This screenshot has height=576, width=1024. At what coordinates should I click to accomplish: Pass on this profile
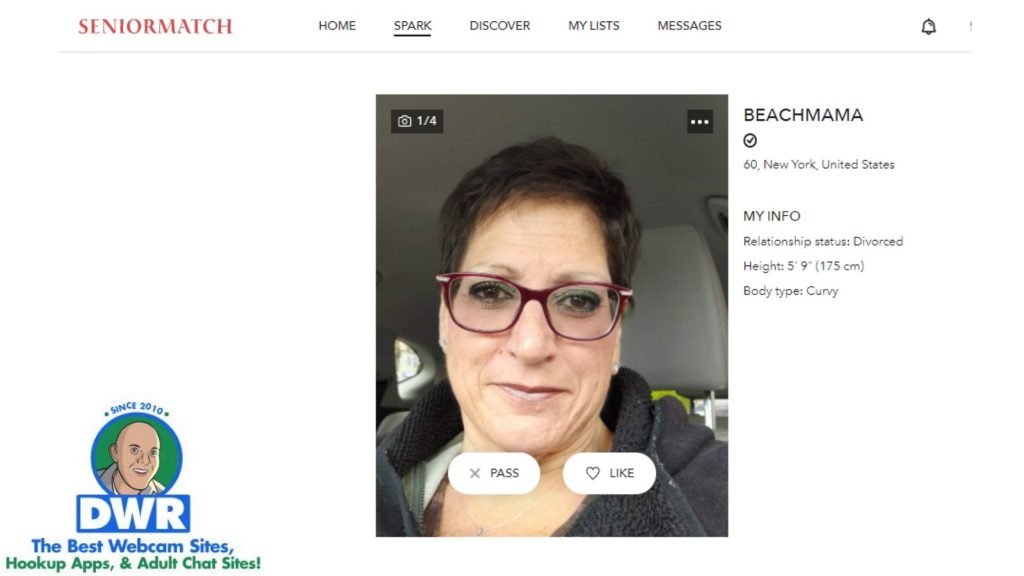coord(494,473)
